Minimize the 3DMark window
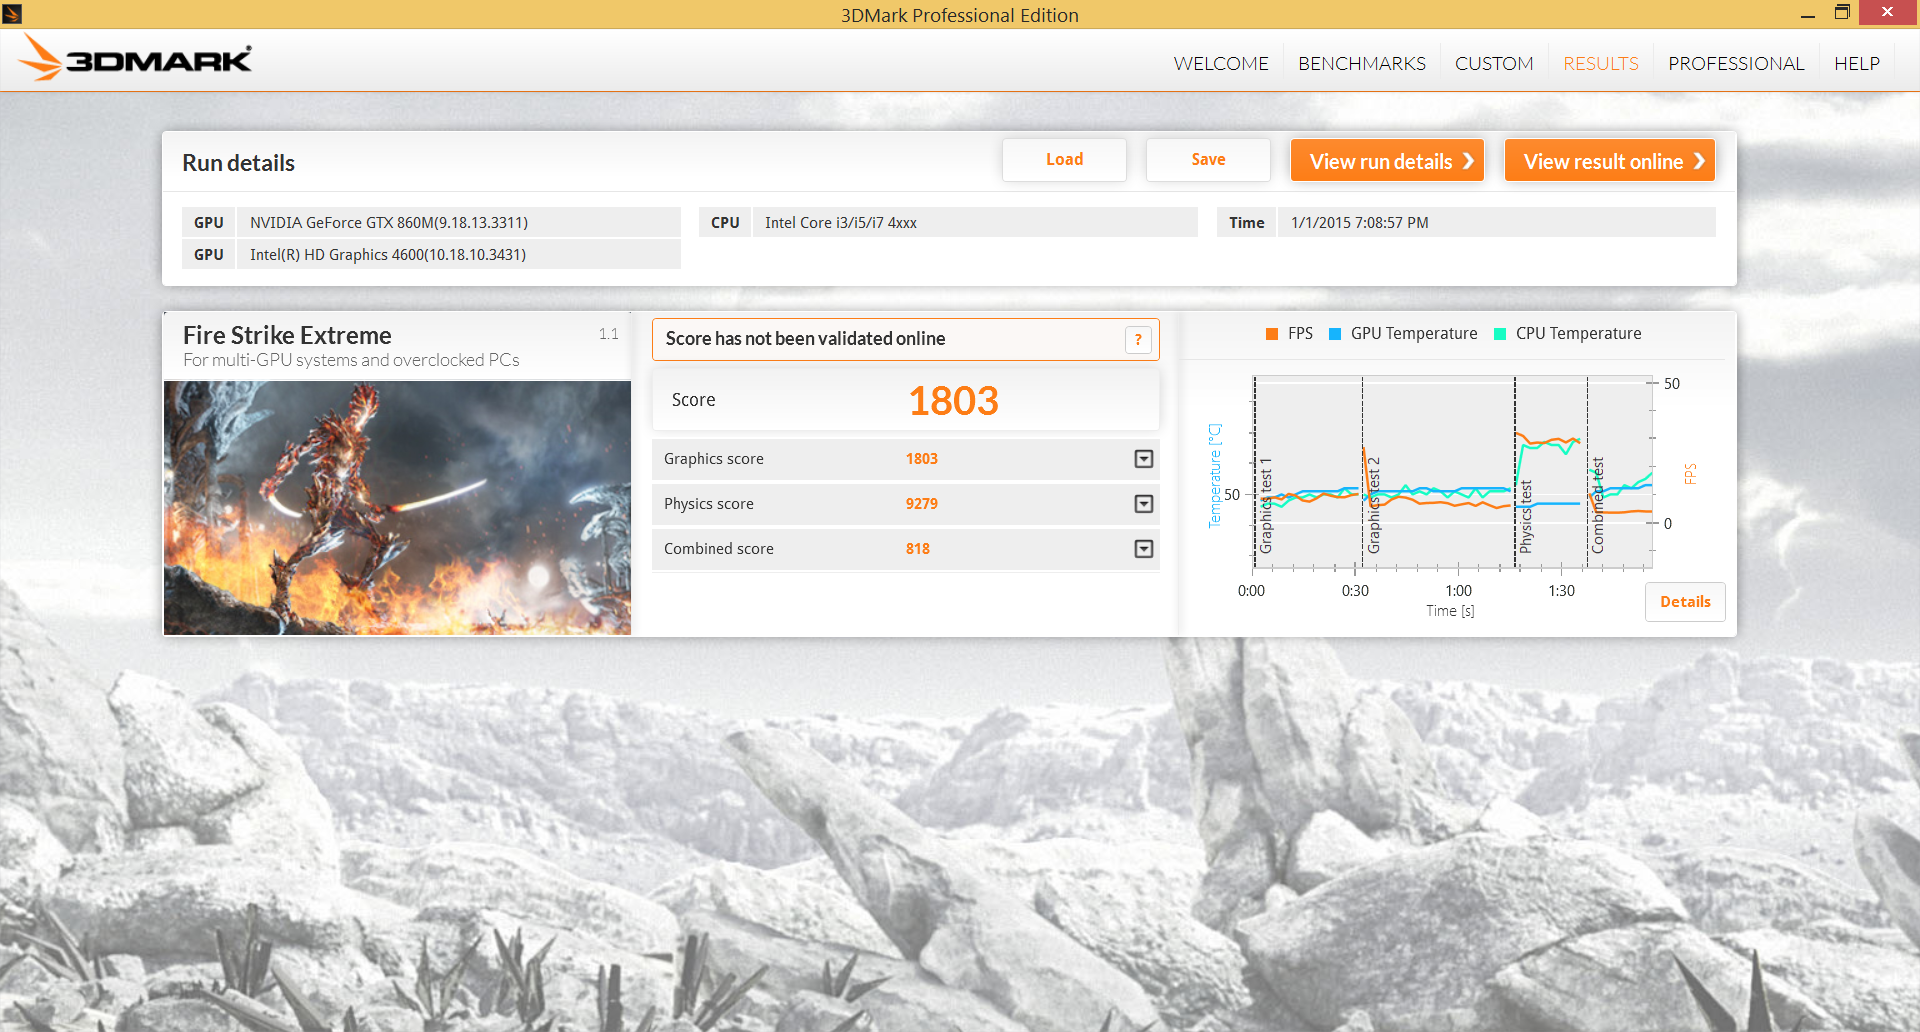Viewport: 1920px width, 1032px height. point(1807,14)
